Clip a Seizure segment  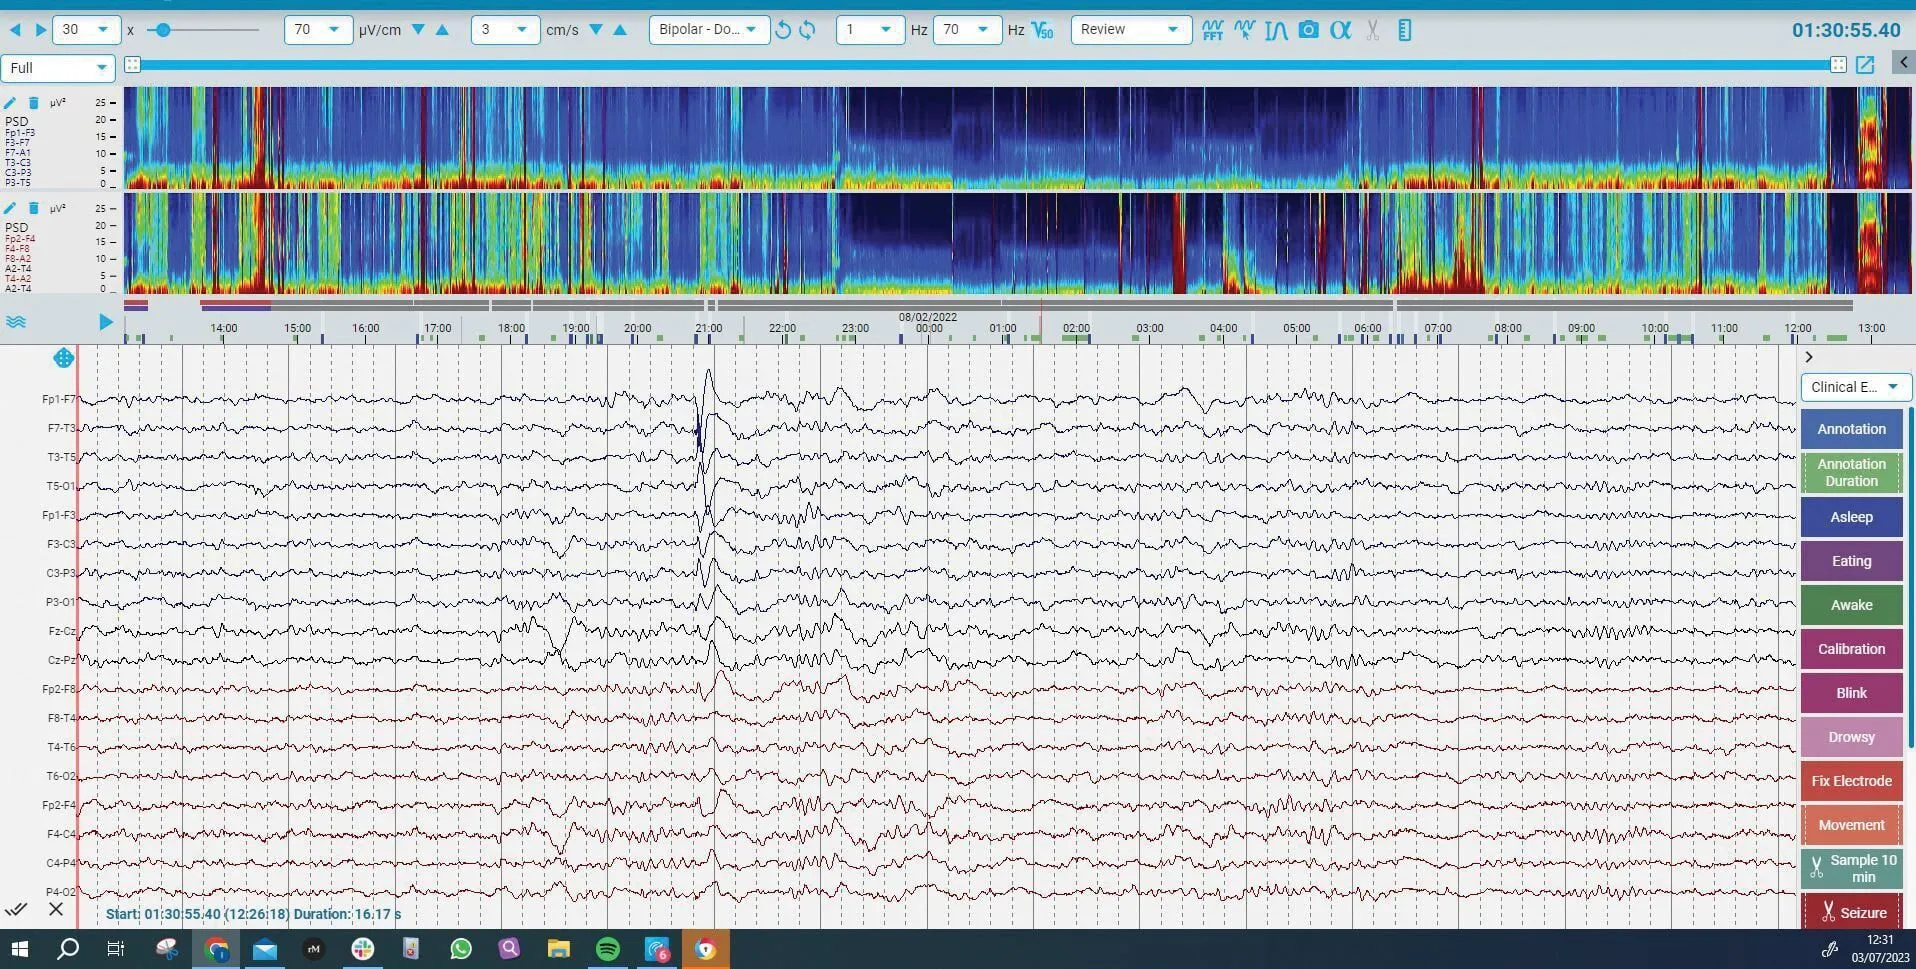[x=1851, y=911]
